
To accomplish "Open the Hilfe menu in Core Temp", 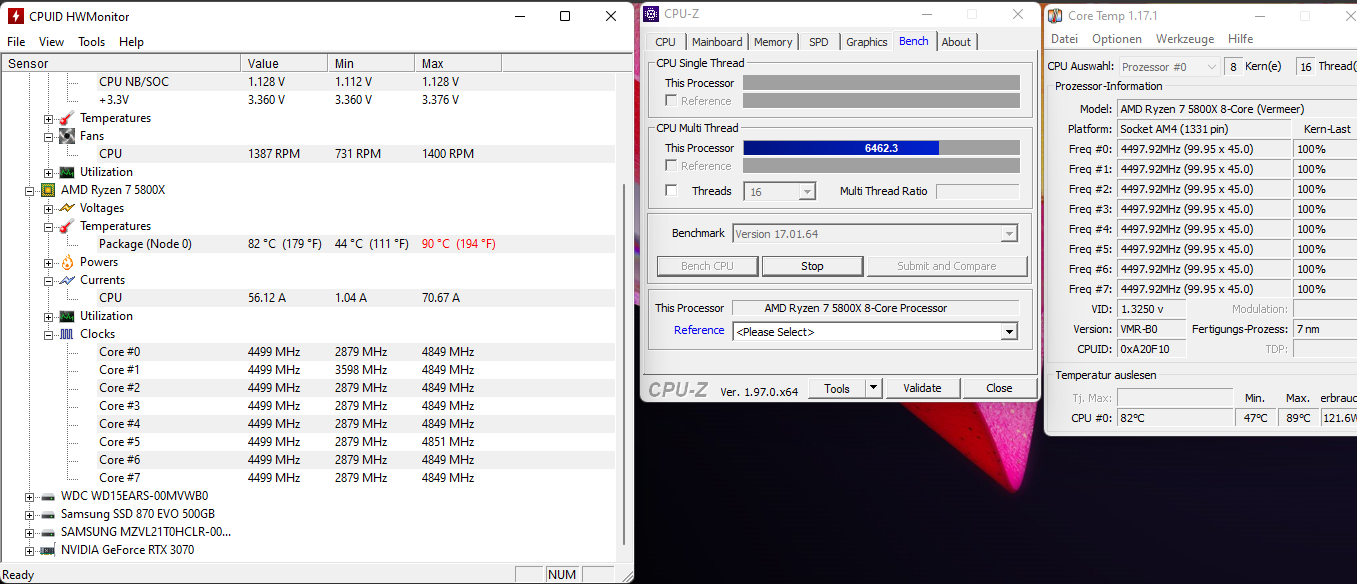I will (x=1241, y=39).
